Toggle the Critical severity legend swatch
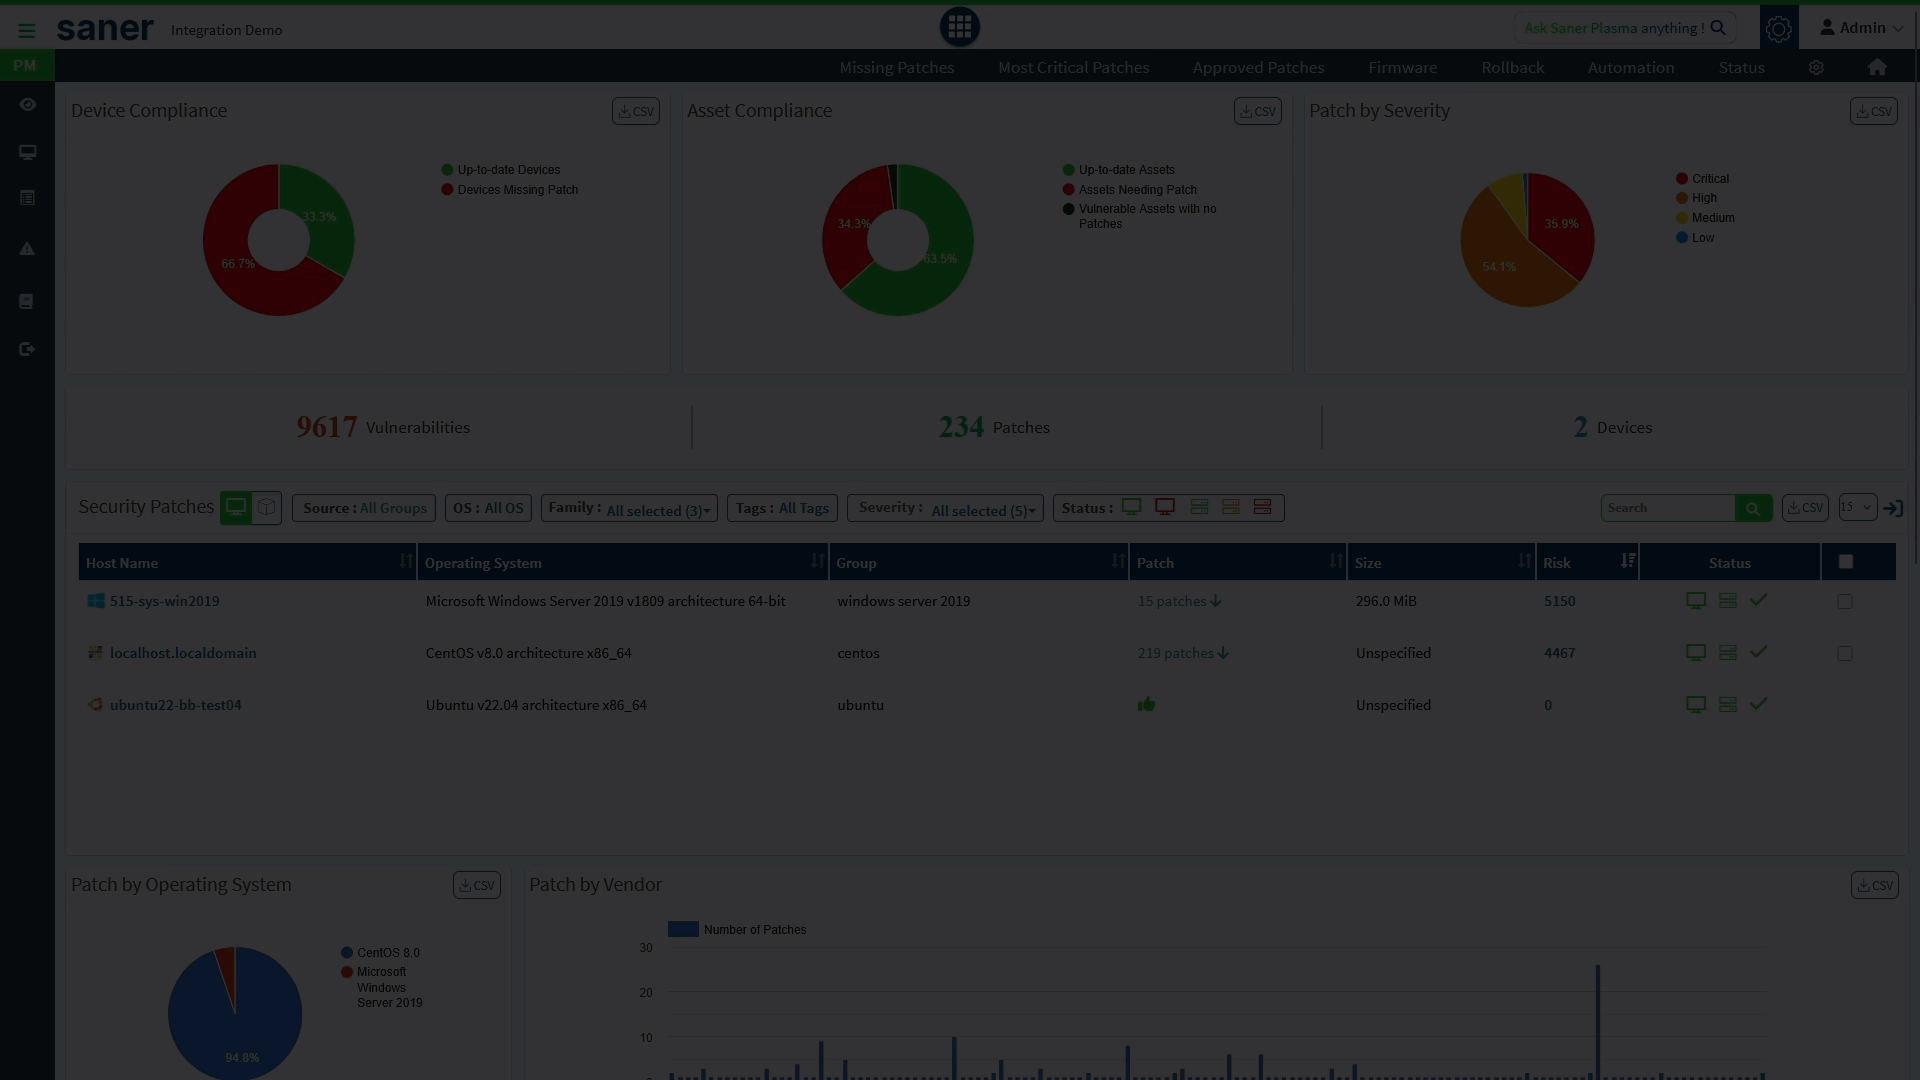Viewport: 1920px width, 1080px height. coord(1682,179)
